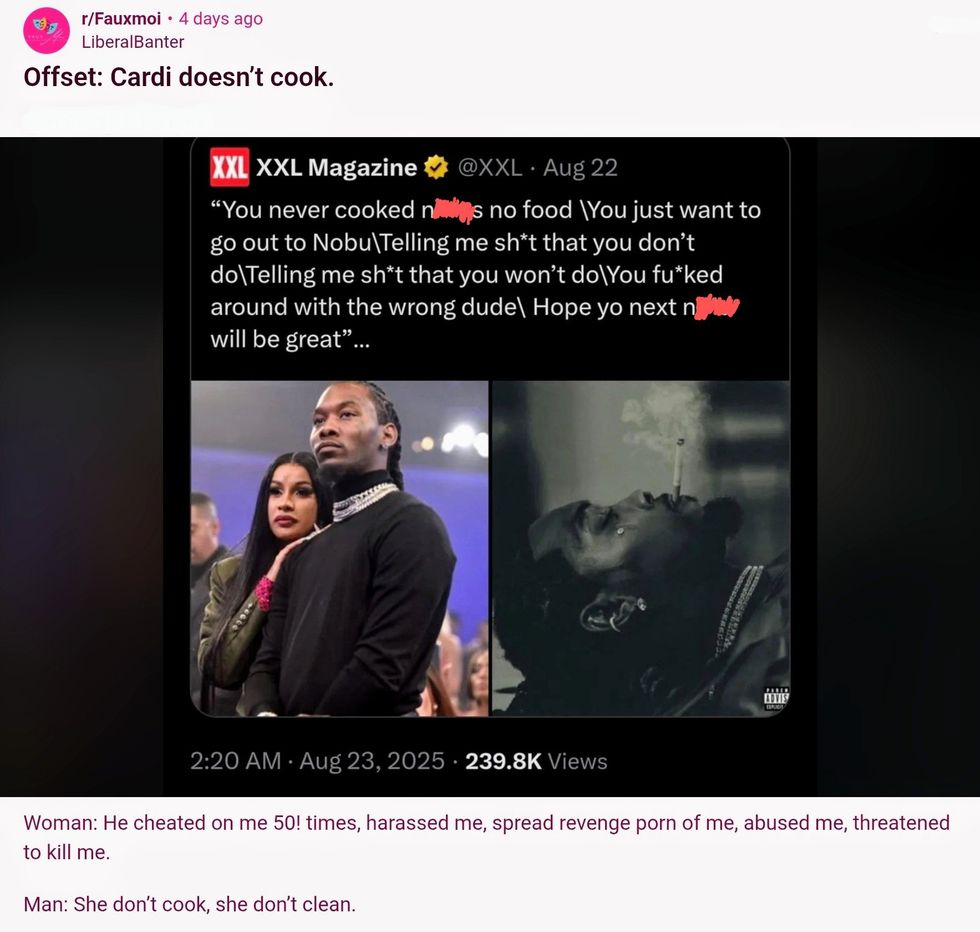Click the 2:20 AM Aug 23, 2025 timestamp

coord(317,761)
